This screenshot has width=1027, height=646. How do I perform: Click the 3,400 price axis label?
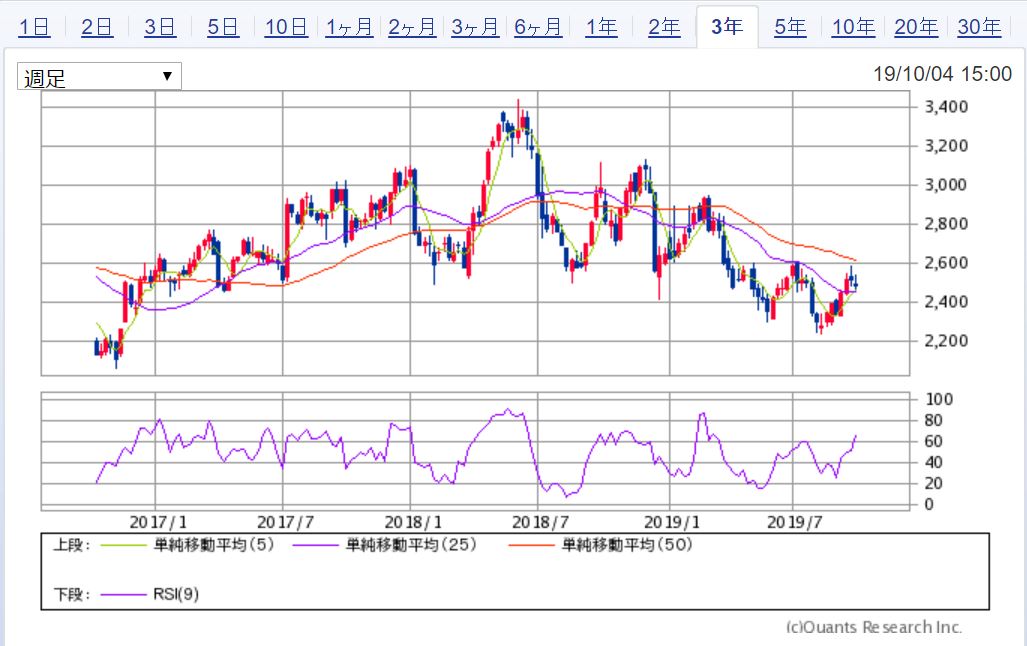pos(946,107)
